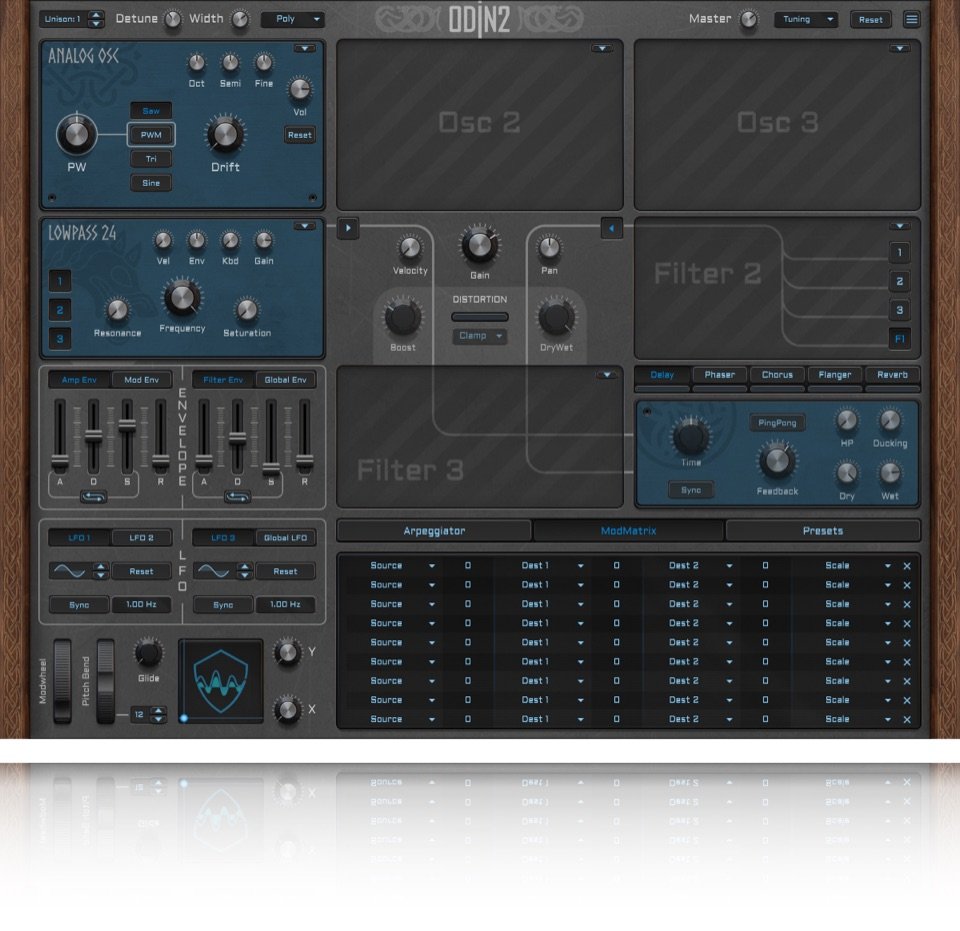Open the Poly voice mode dropdown

click(293, 20)
